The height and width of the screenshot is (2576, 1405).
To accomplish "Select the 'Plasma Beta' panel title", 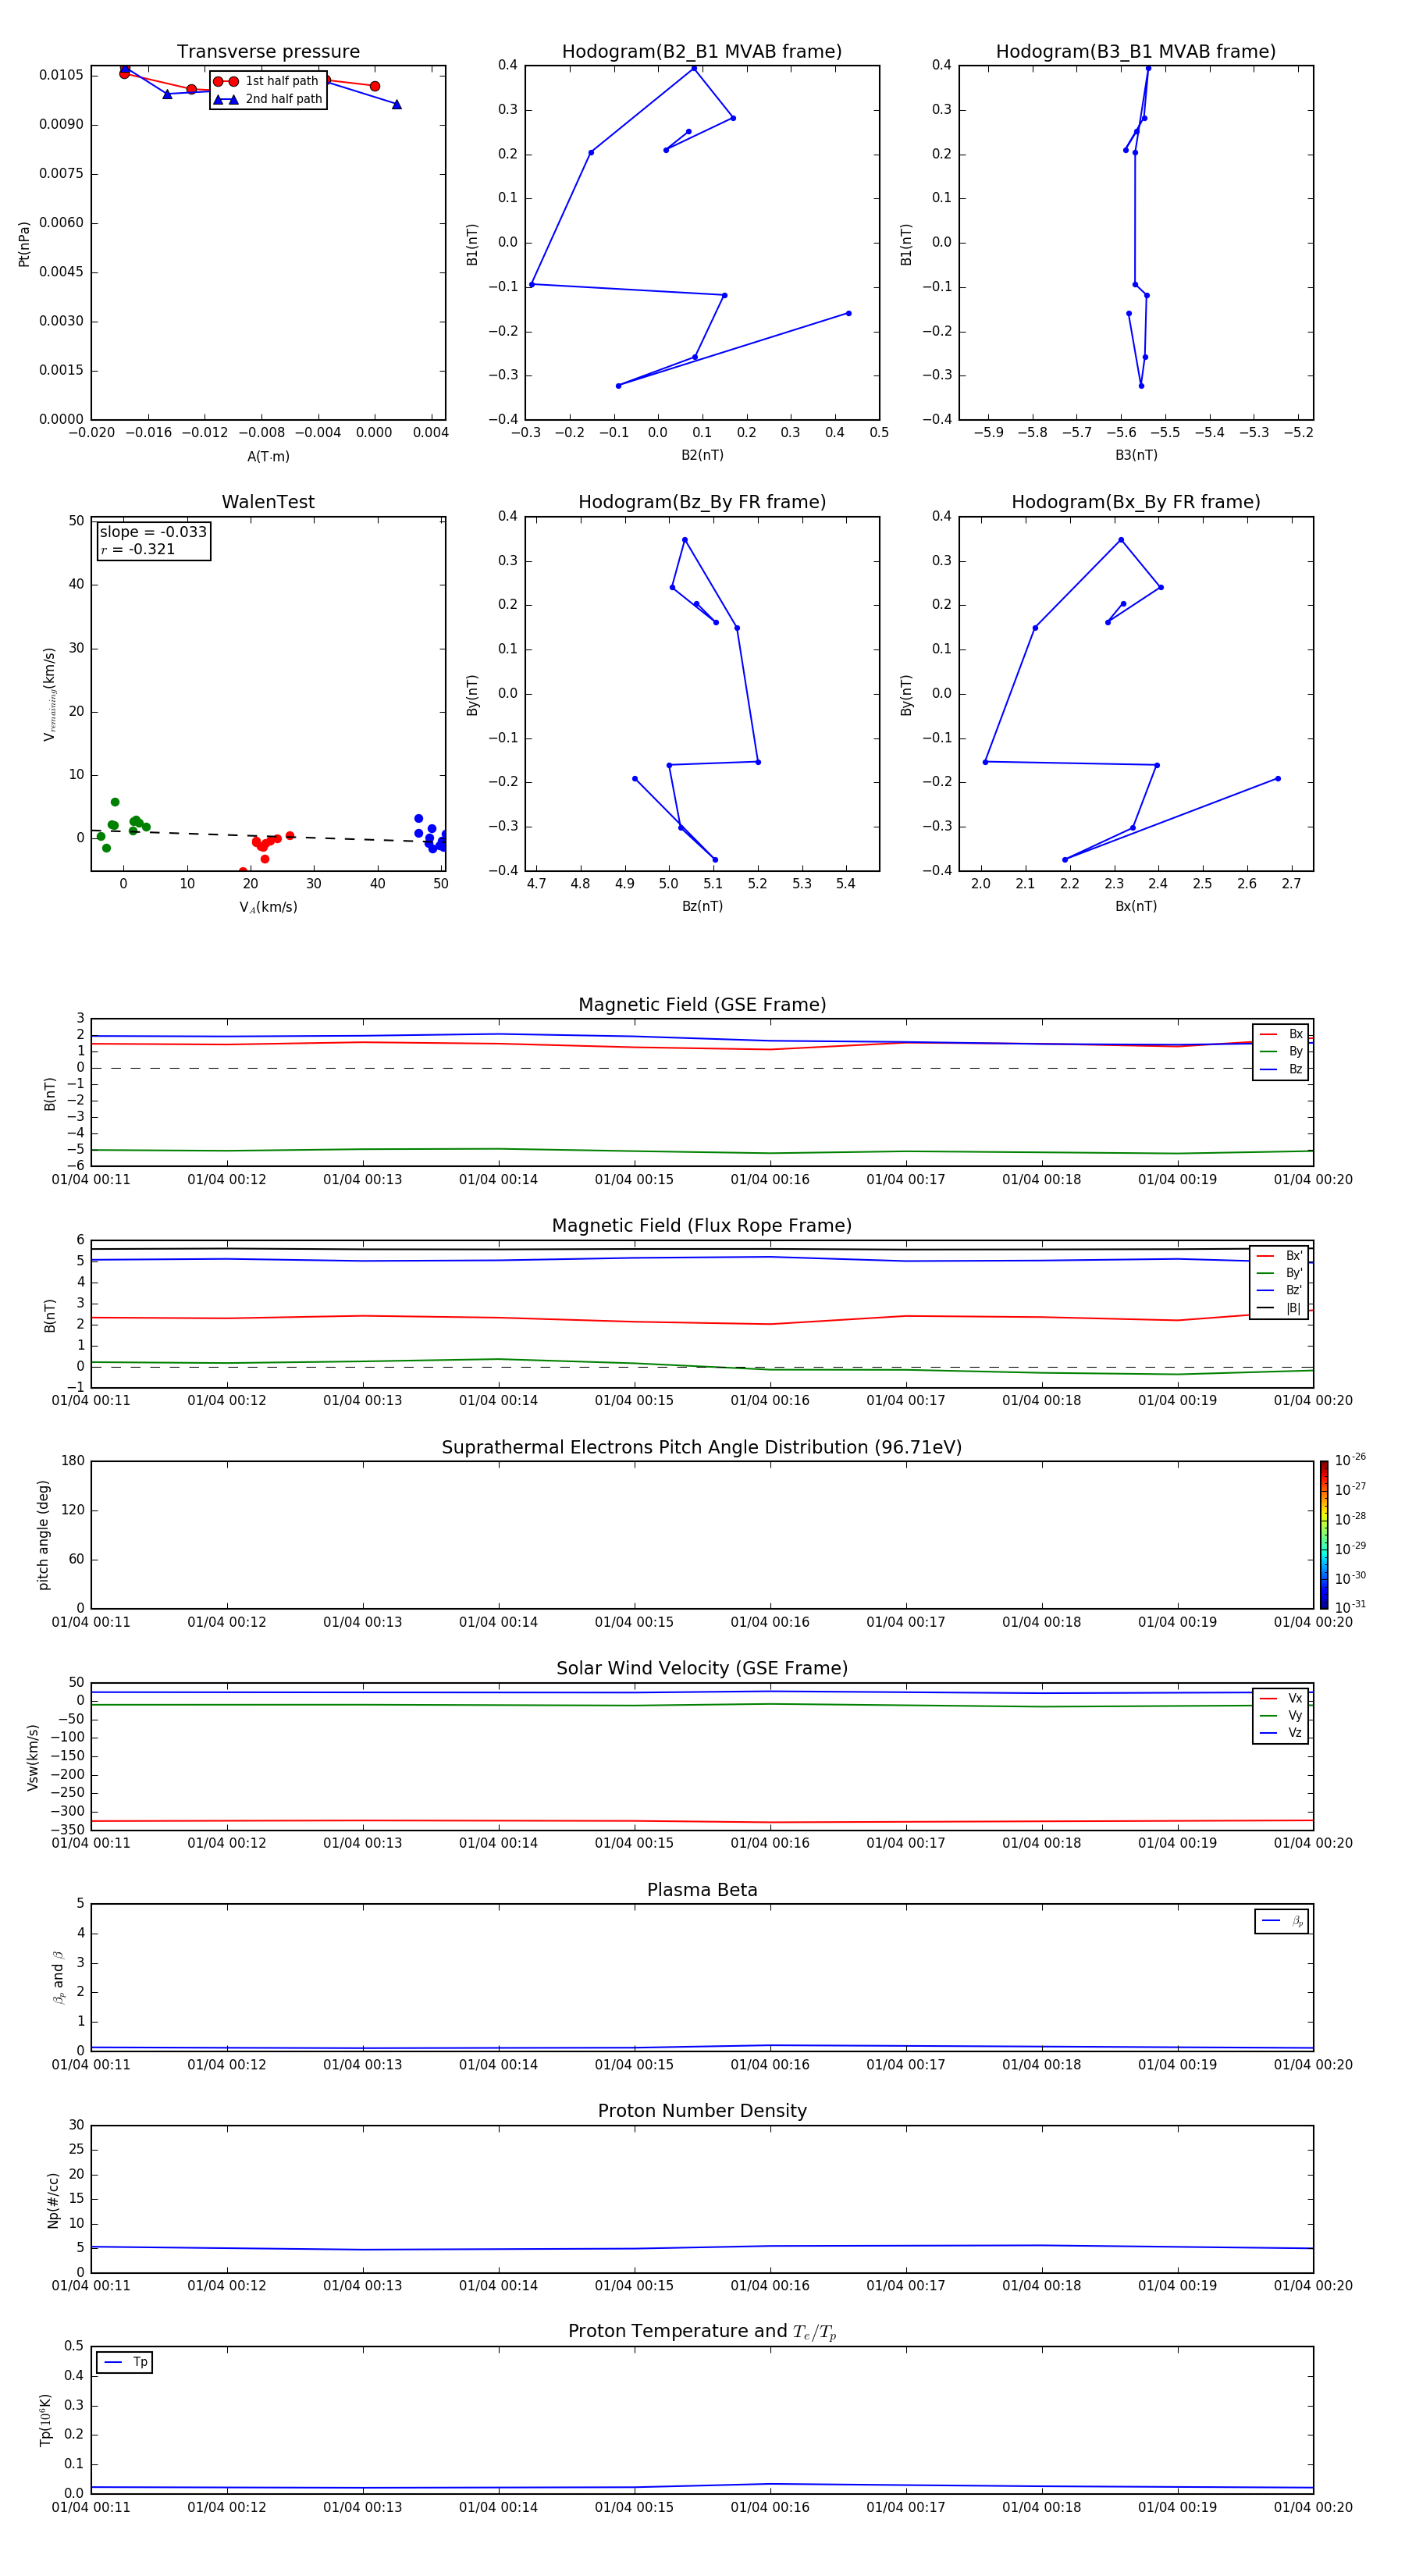I will 702,1890.
